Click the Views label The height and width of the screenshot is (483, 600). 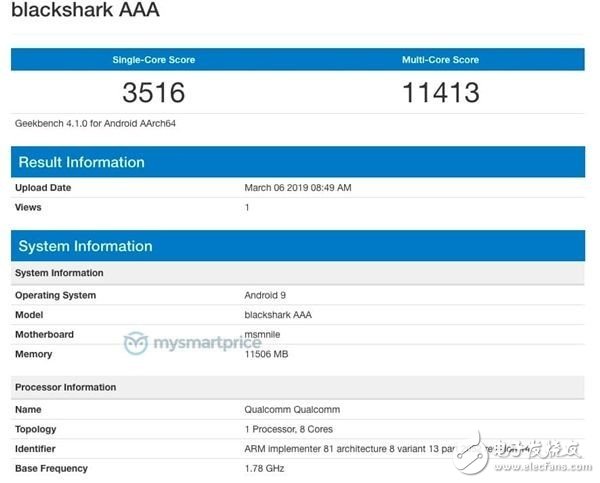(x=28, y=207)
